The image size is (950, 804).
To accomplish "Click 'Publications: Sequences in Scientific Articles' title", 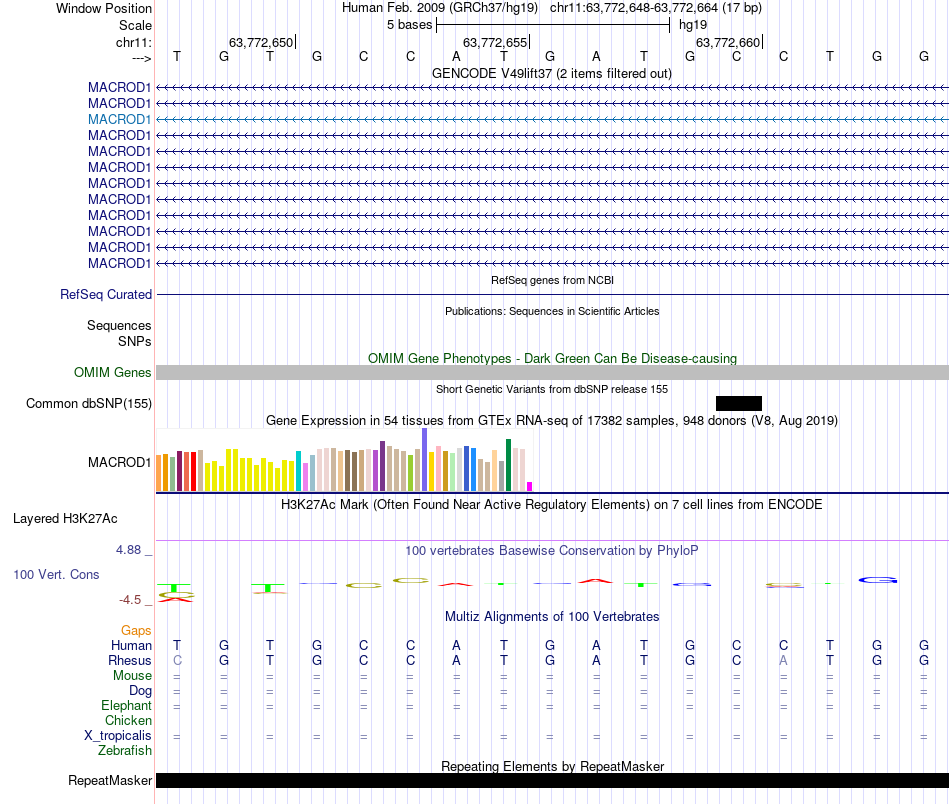I will point(552,311).
